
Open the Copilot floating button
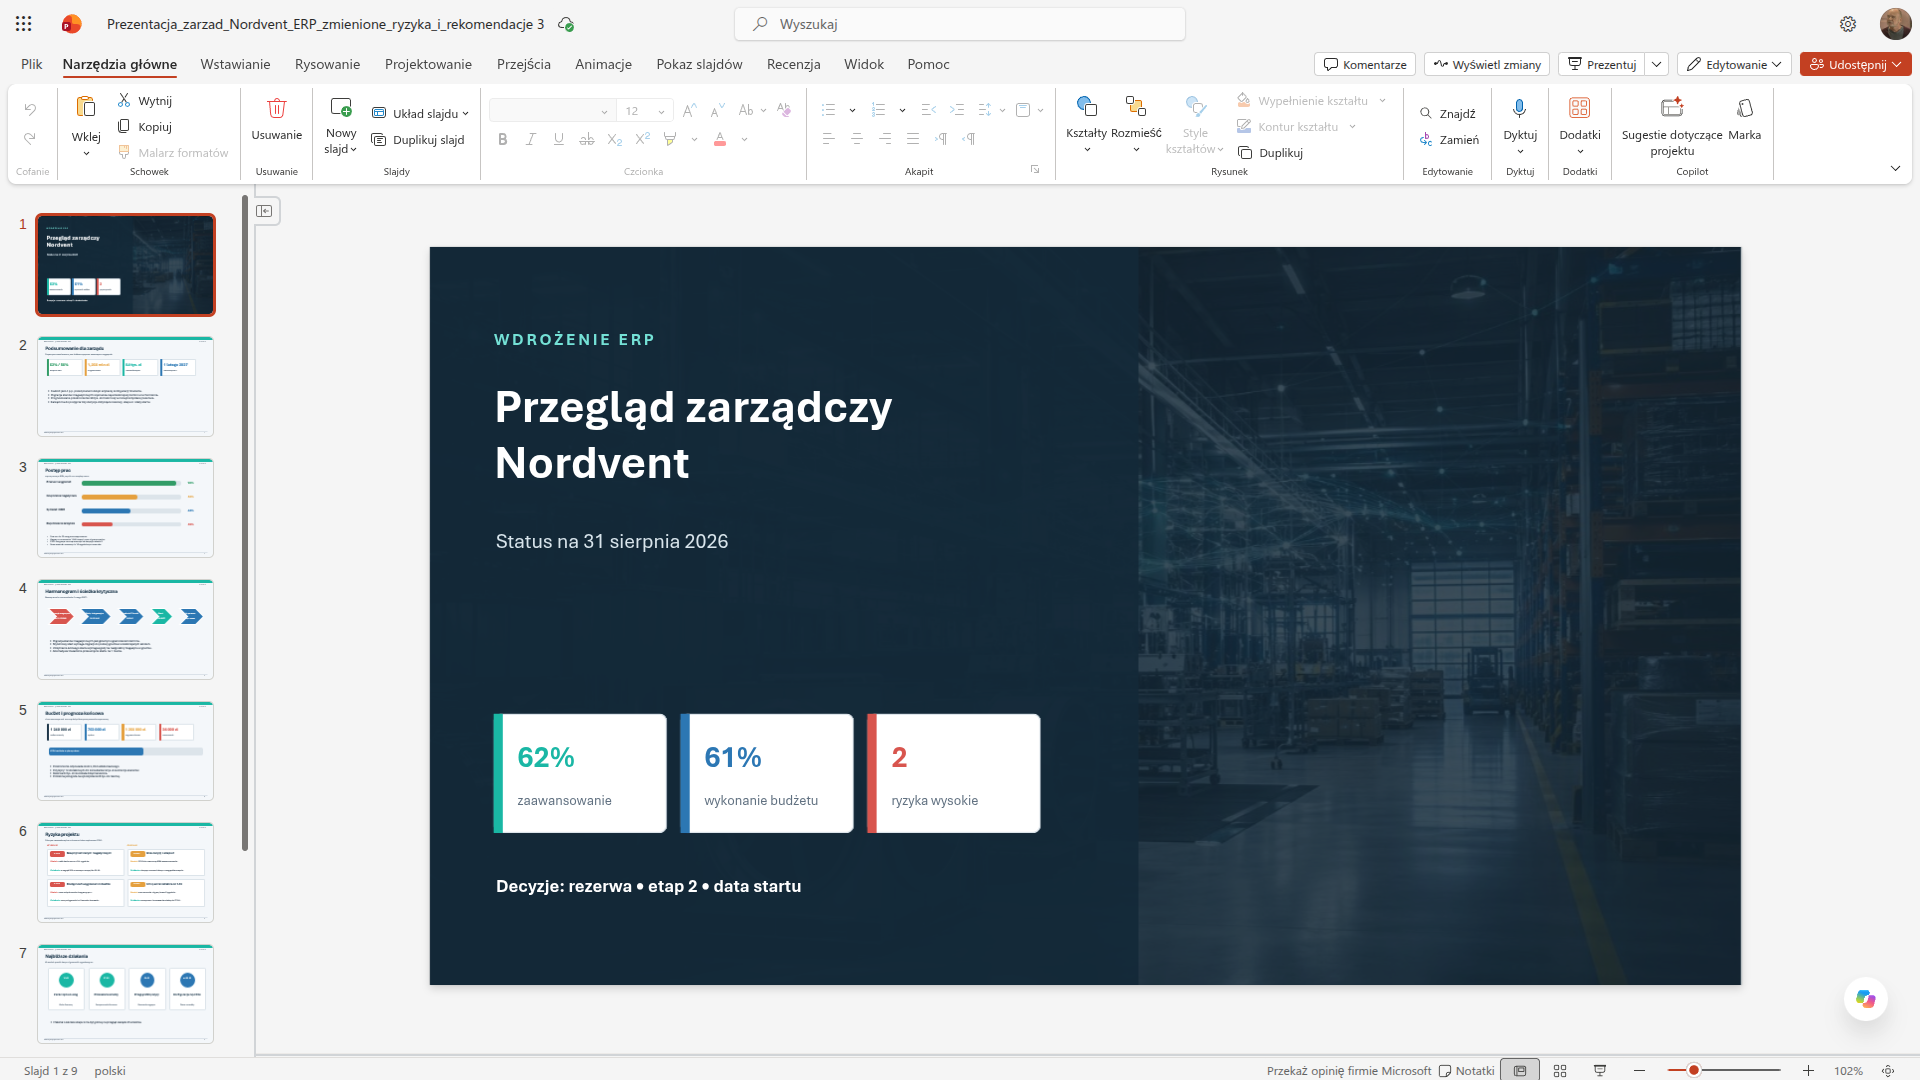click(1866, 998)
